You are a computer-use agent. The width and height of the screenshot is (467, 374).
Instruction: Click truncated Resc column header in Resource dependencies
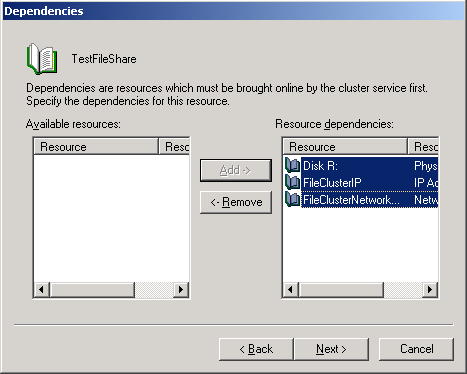(423, 147)
